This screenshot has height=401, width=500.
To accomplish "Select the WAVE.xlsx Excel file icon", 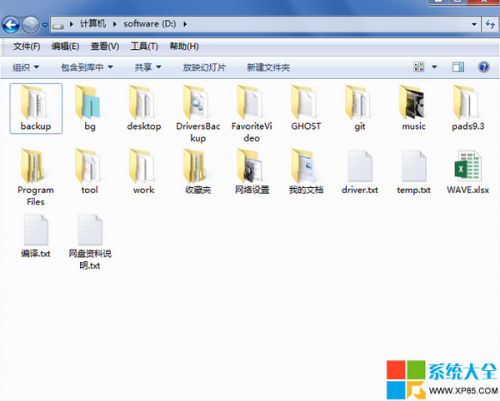I will tap(468, 166).
